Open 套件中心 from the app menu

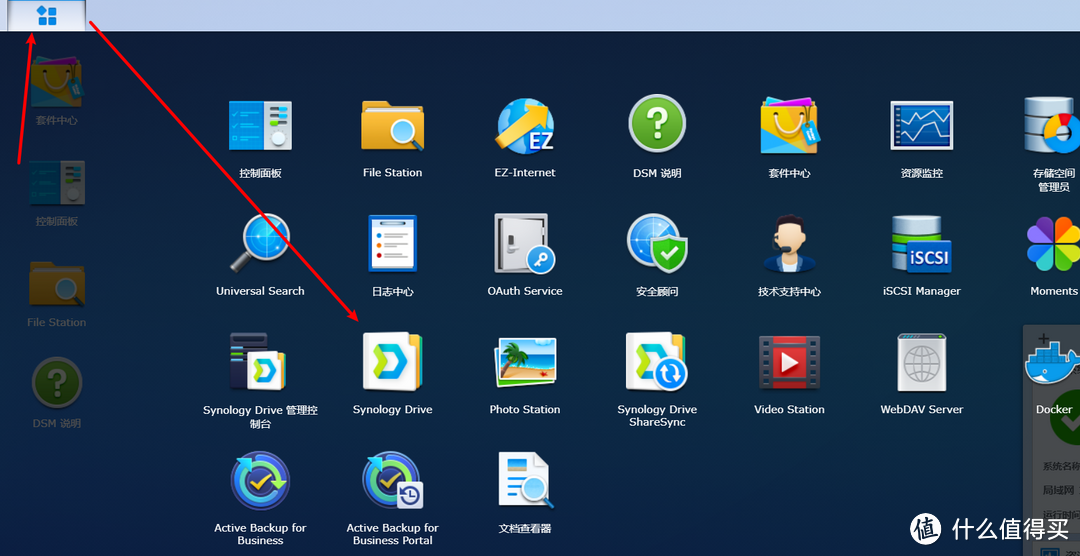click(789, 125)
